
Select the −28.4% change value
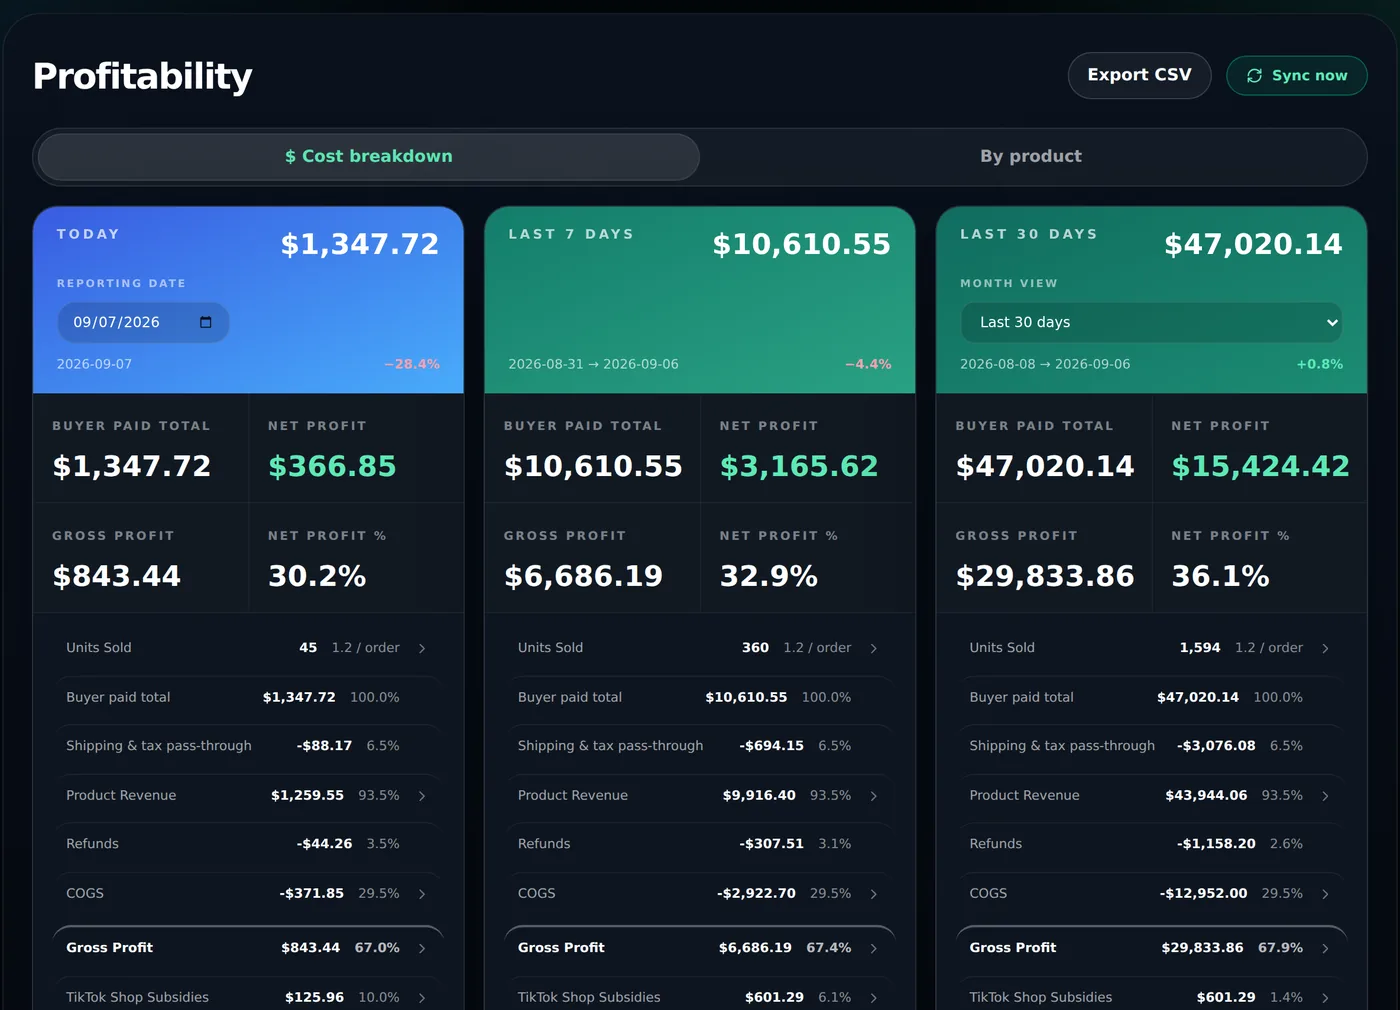point(412,364)
